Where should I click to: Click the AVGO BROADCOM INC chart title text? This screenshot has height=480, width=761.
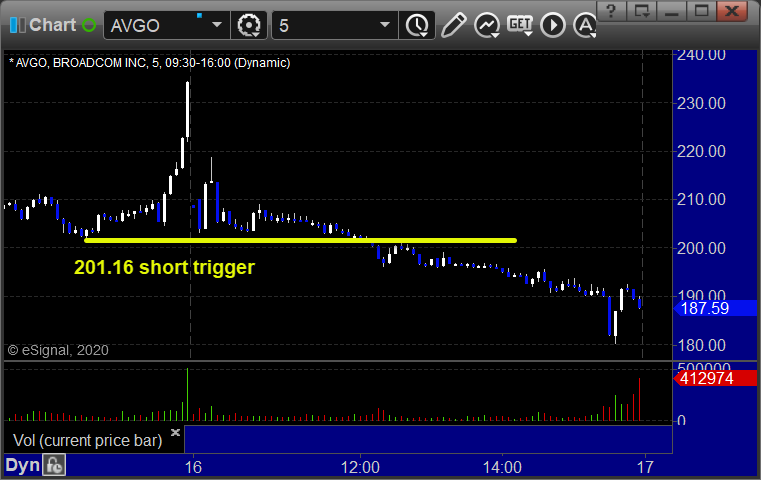coord(149,63)
